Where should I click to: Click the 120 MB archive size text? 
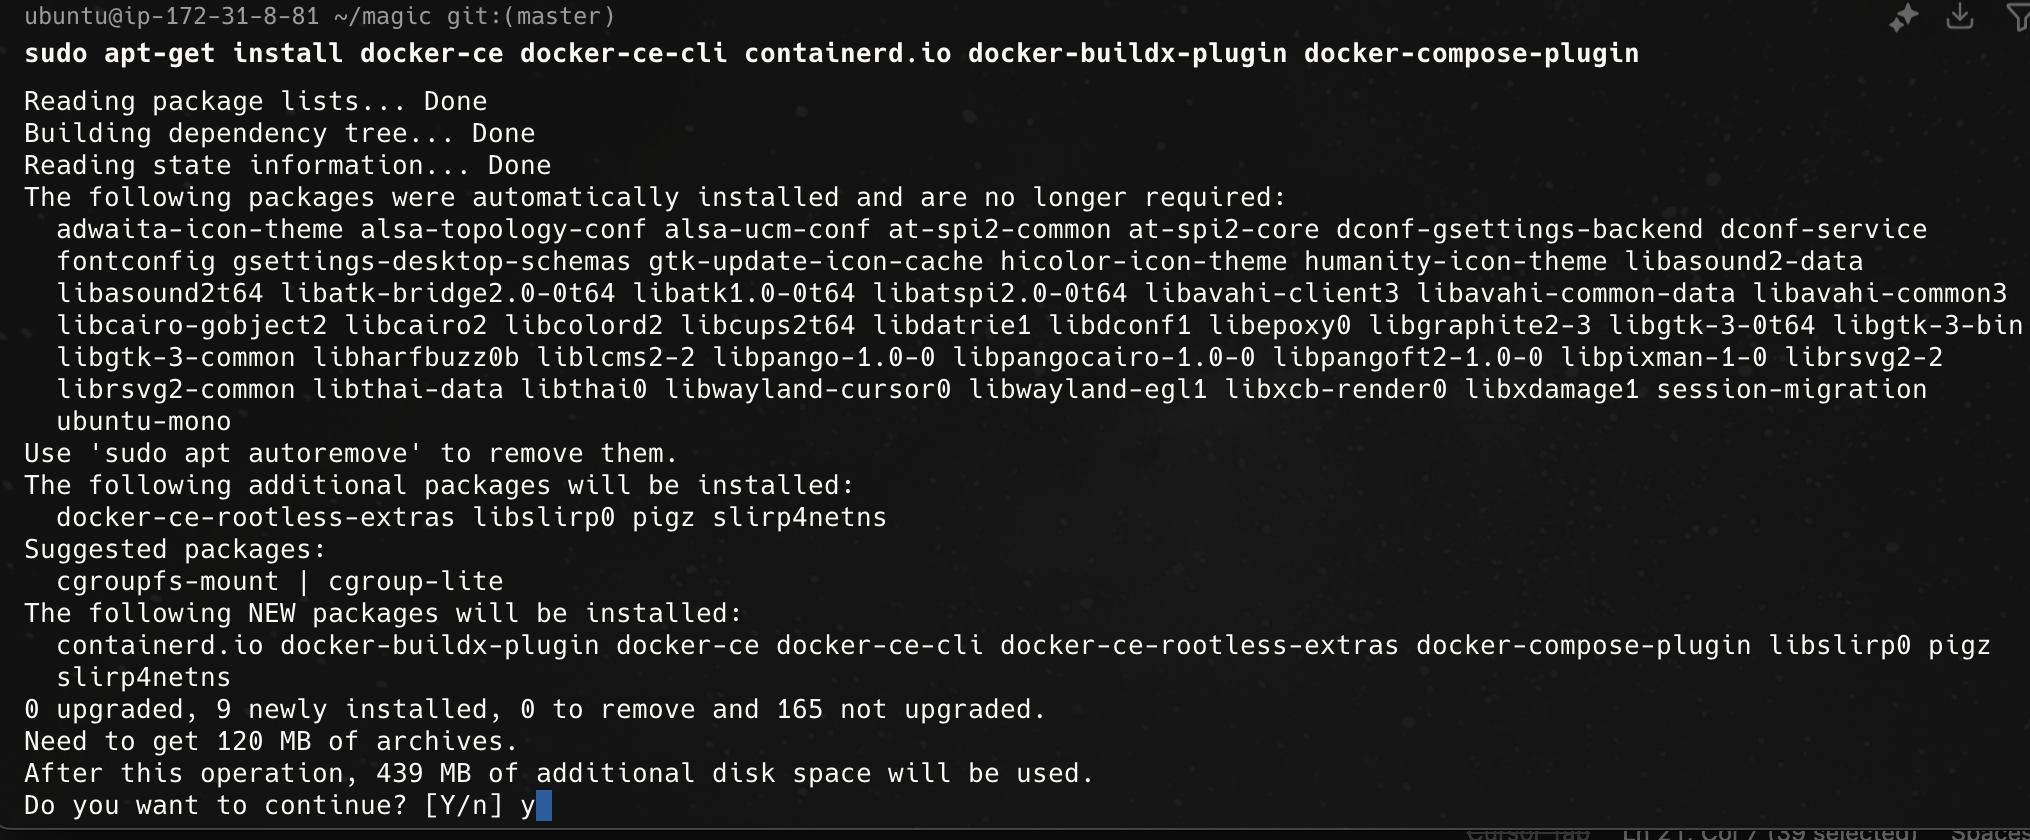(263, 742)
